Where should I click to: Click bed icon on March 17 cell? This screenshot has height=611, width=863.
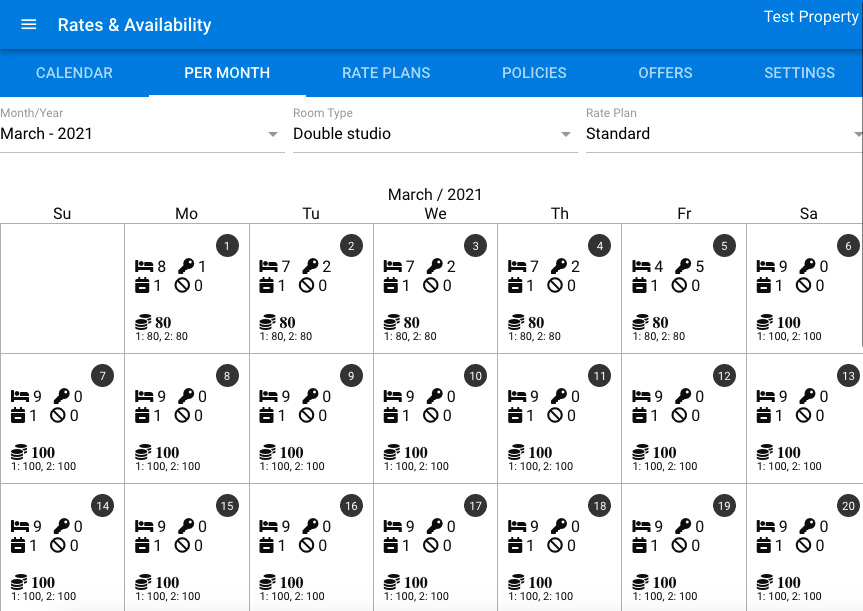[393, 526]
